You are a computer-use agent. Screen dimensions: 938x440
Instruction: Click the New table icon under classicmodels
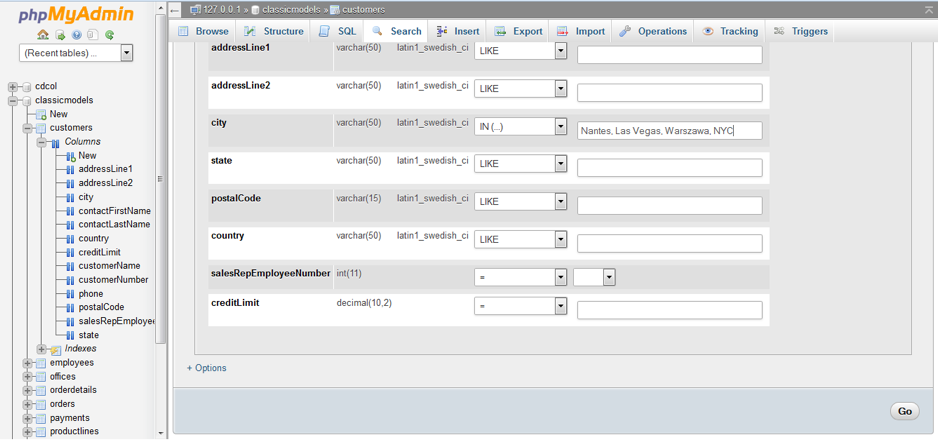tap(42, 114)
